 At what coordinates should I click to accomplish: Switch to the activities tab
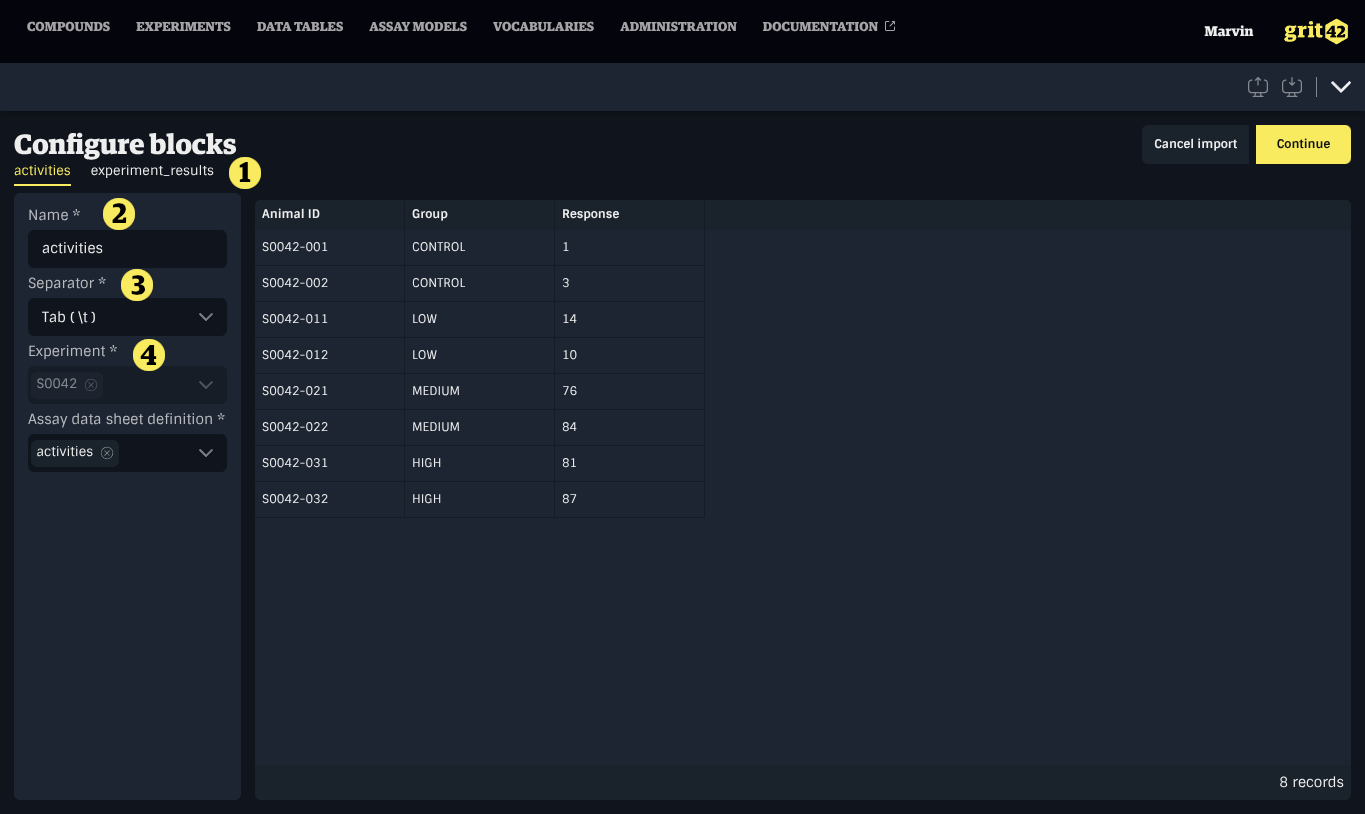point(42,171)
